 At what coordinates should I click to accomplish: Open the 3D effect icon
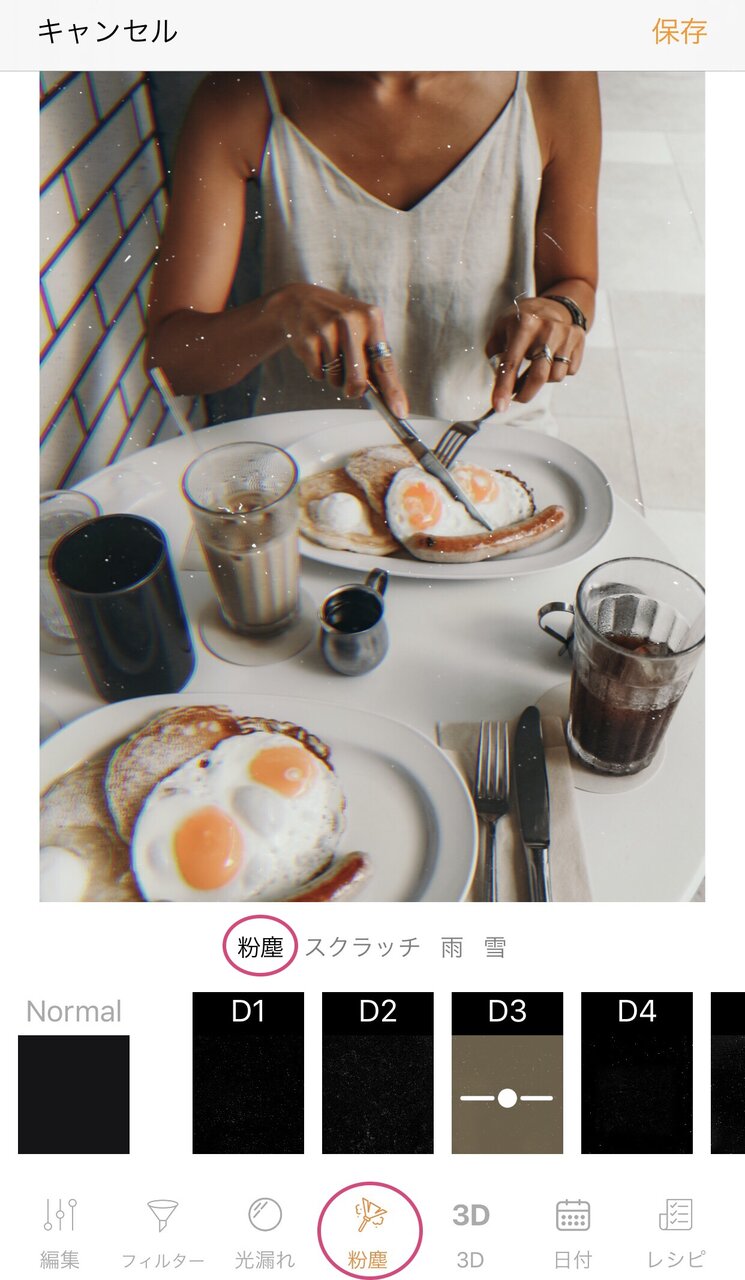471,1216
